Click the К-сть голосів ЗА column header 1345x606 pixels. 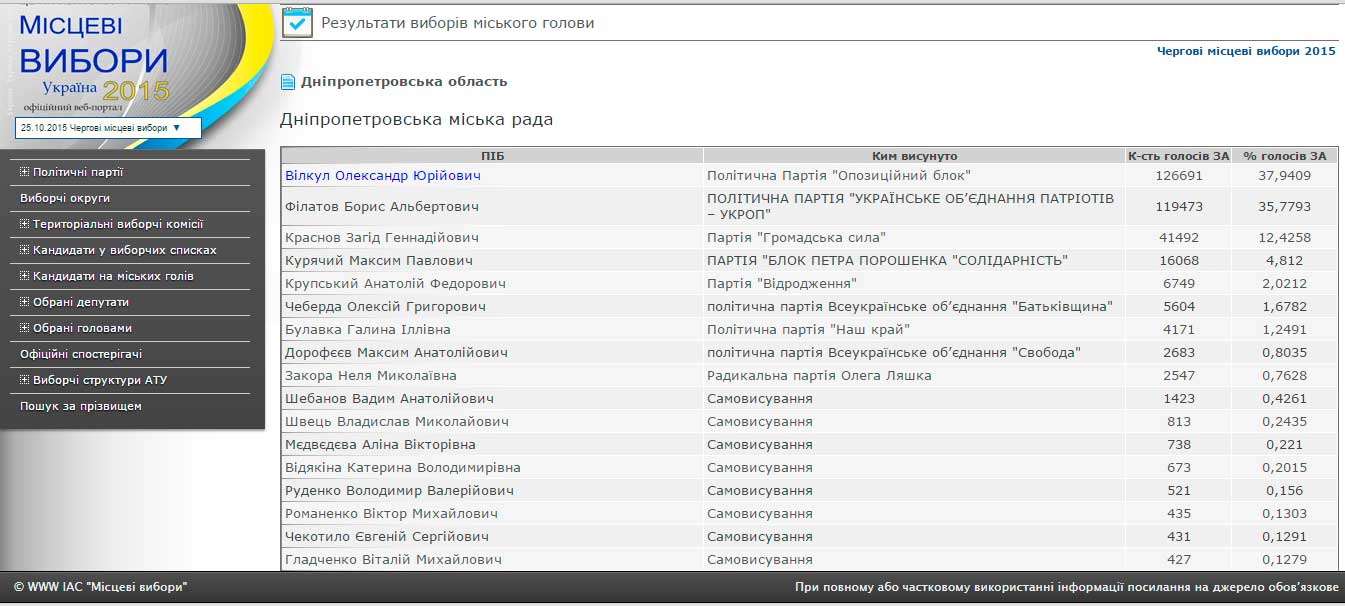[x=1178, y=156]
